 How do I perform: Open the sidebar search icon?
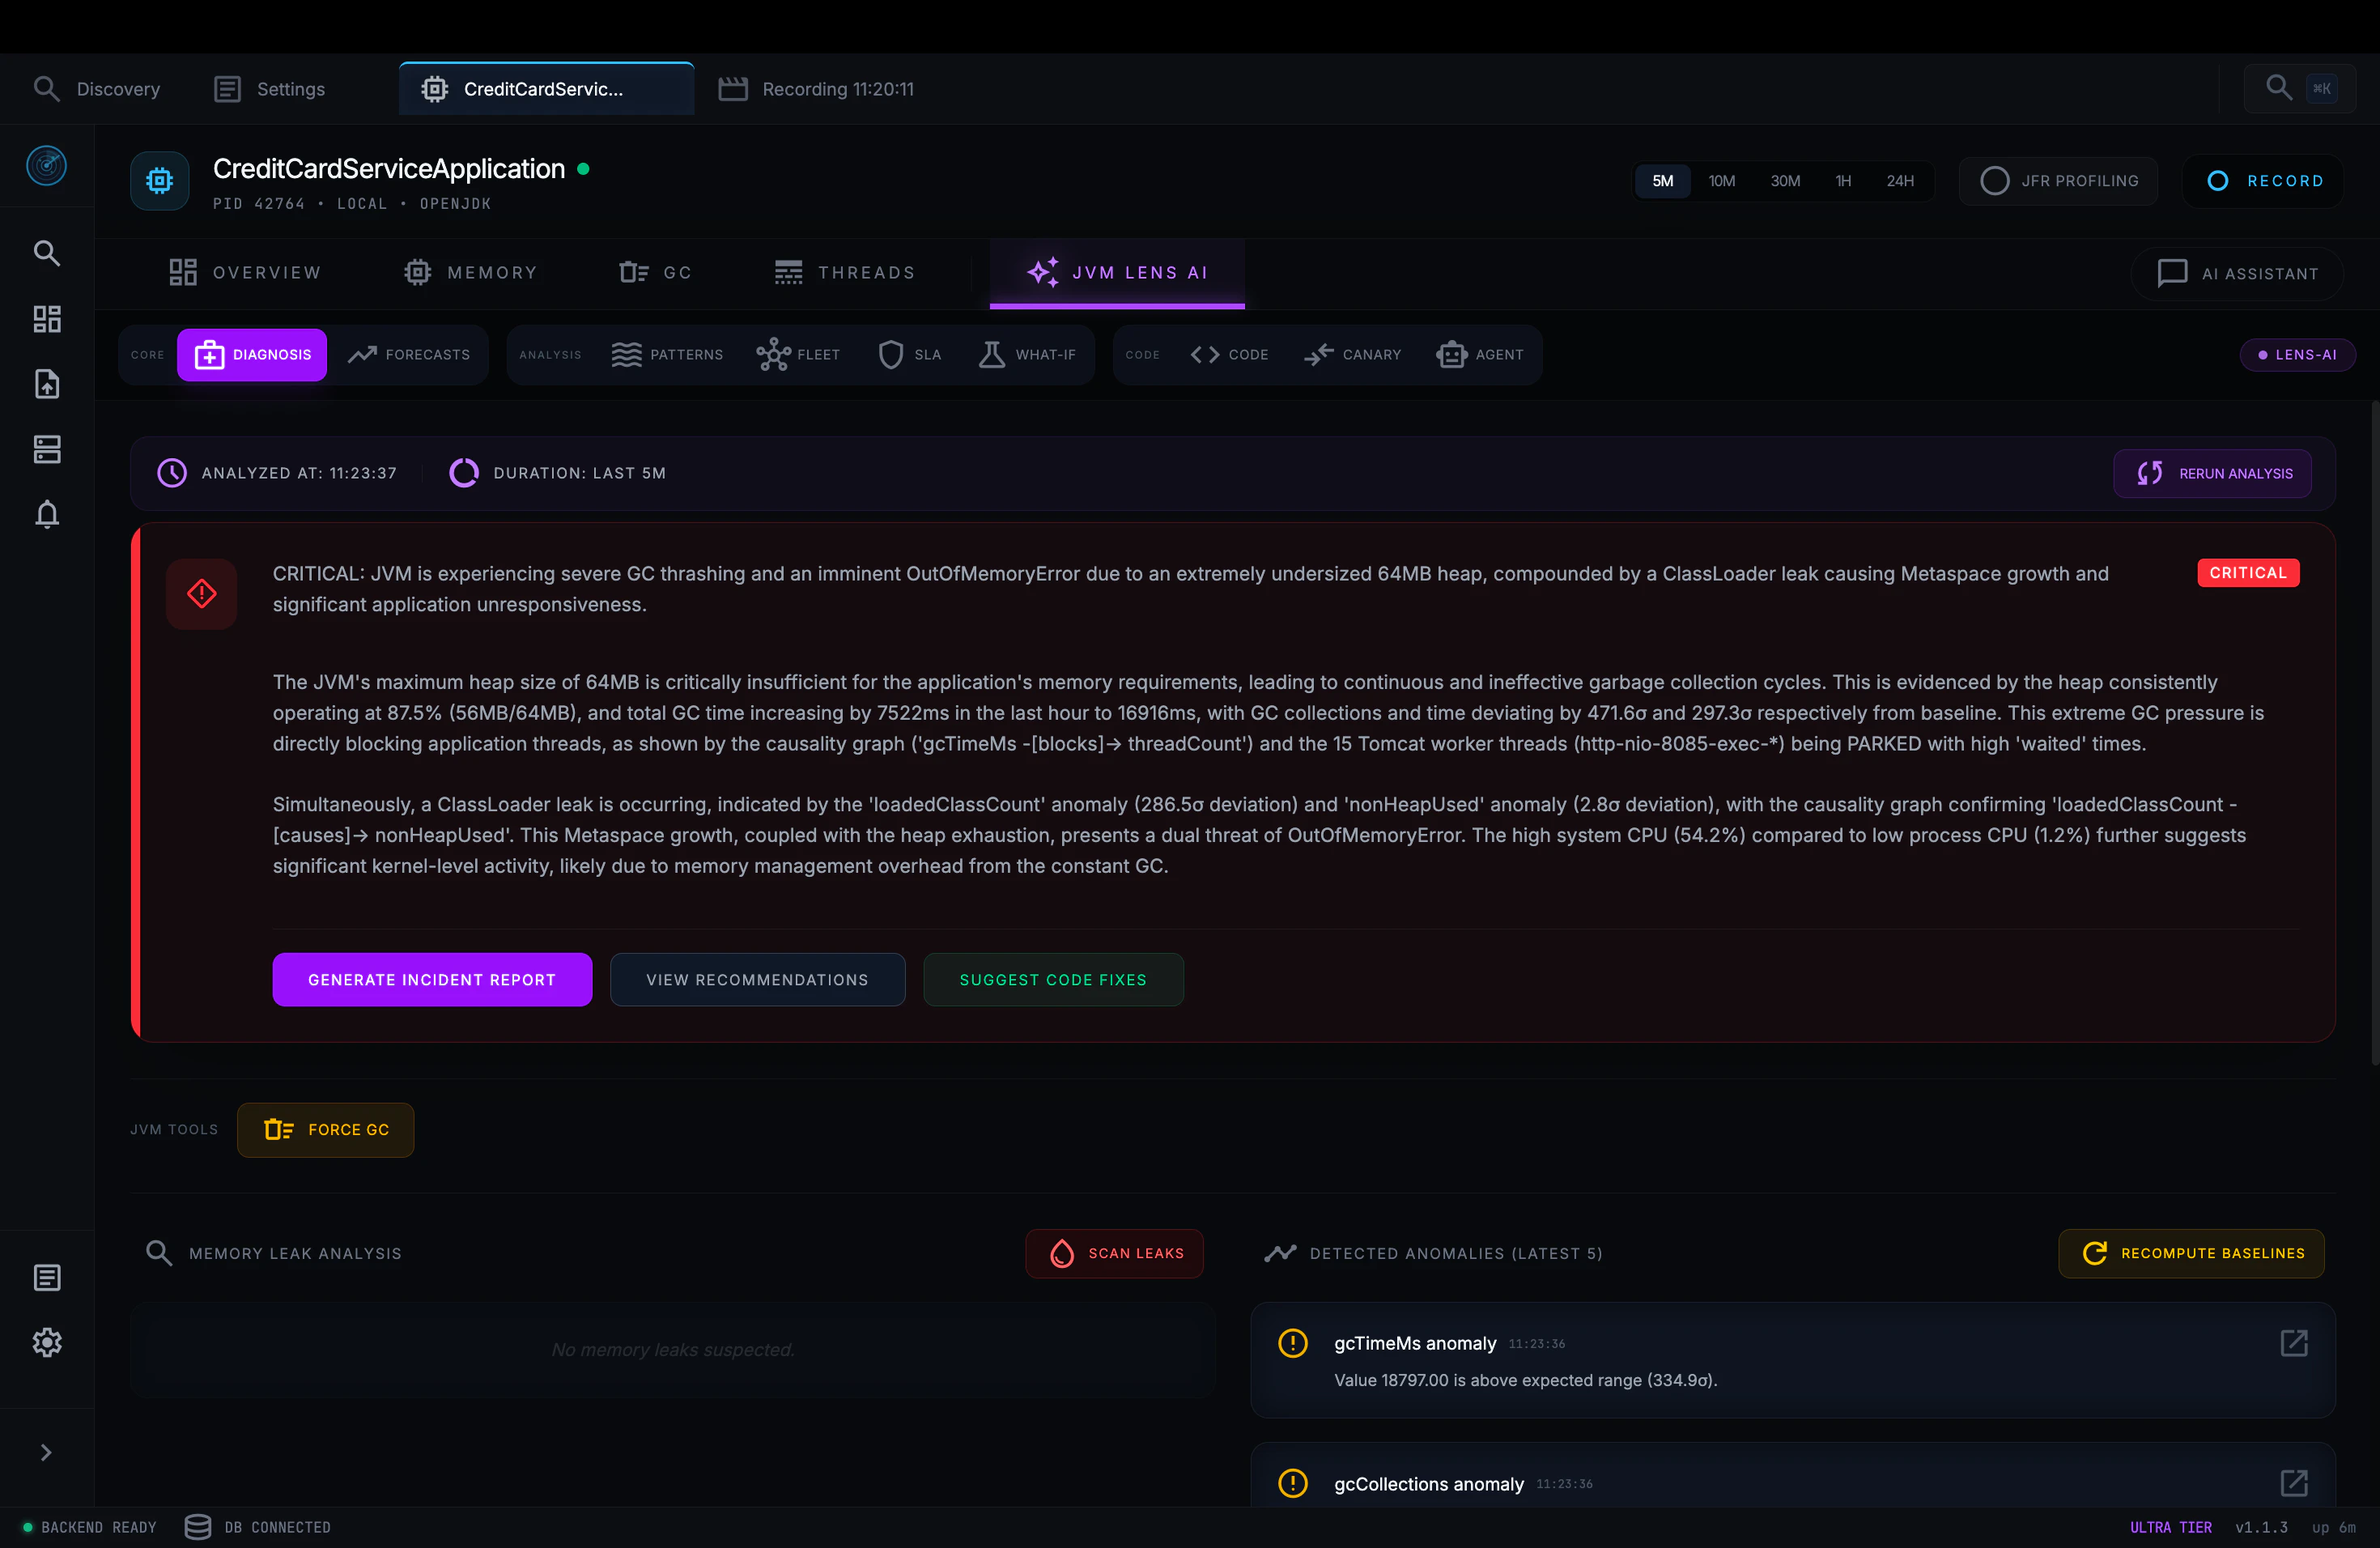click(46, 253)
